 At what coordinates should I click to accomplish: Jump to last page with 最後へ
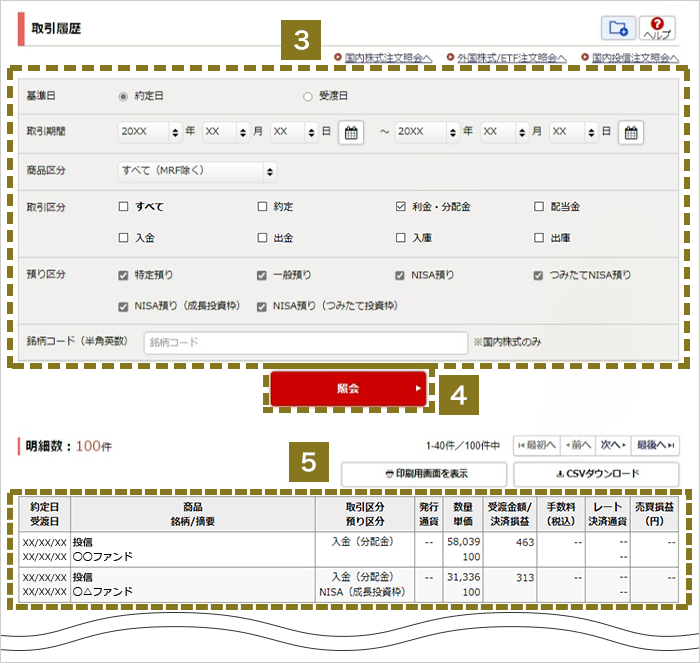(655, 445)
